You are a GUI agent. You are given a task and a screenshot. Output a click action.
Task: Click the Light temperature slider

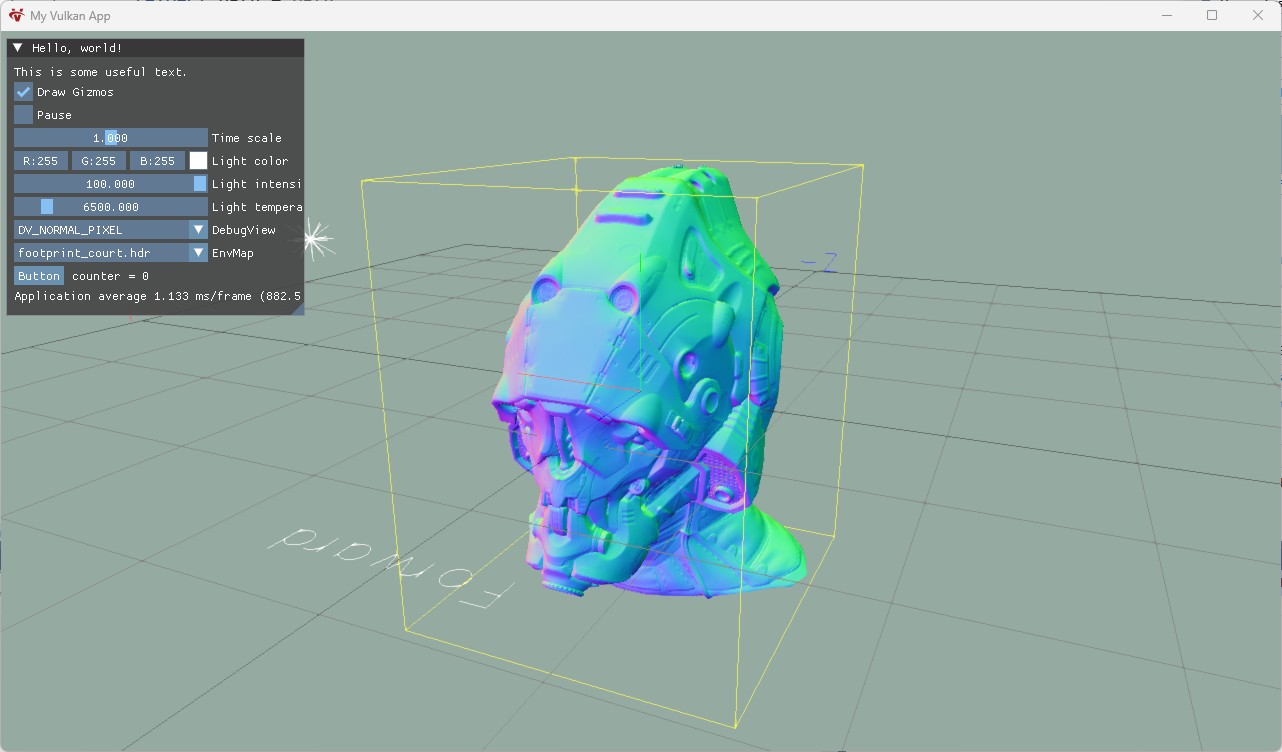pos(110,207)
